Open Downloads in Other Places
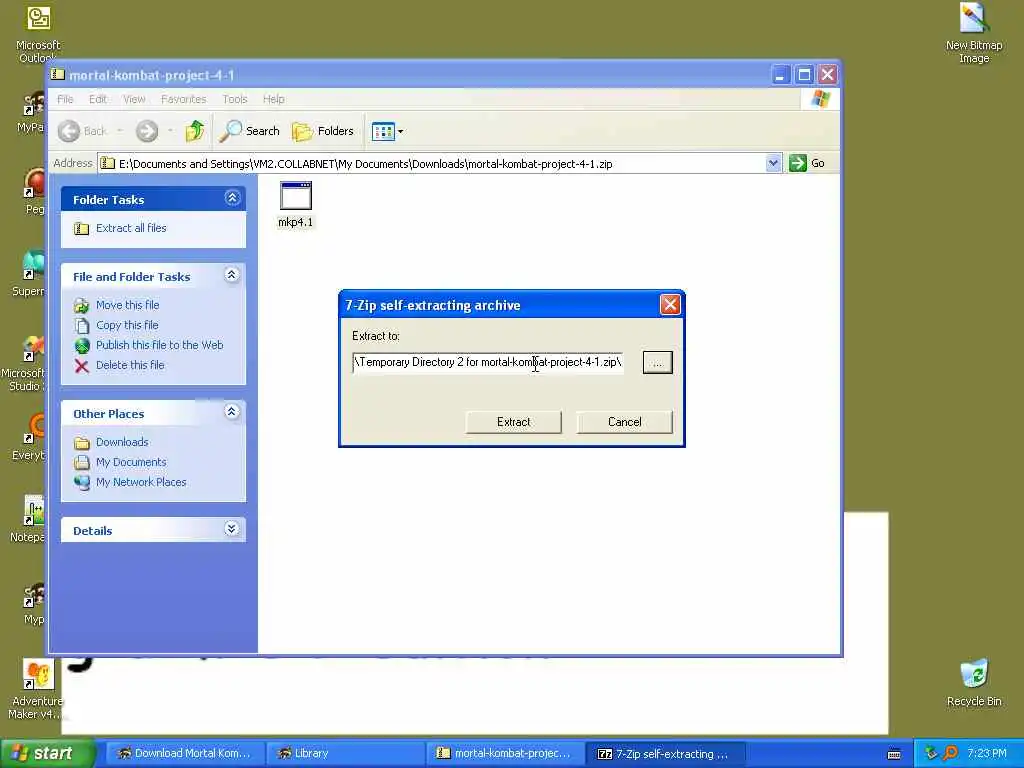 point(121,442)
